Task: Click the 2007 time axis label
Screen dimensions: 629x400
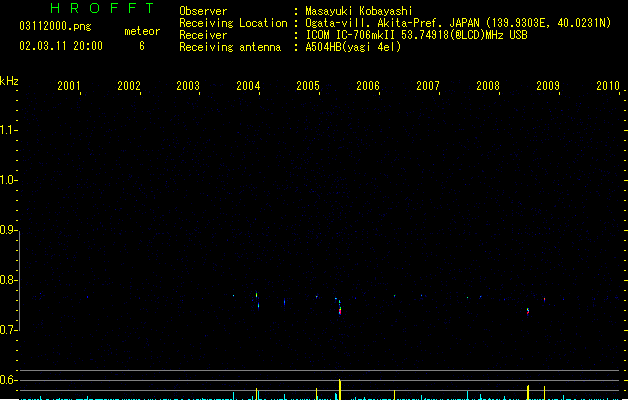Action: [x=428, y=85]
